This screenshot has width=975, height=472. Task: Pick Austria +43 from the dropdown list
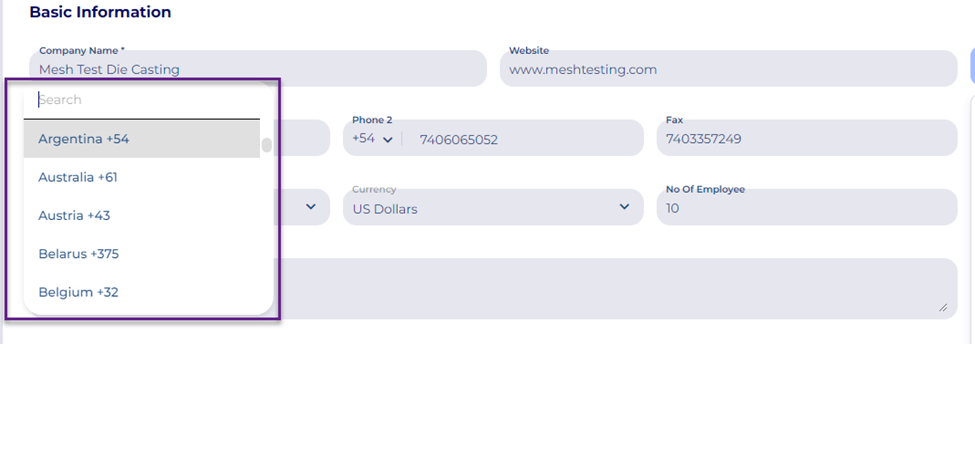(x=141, y=215)
